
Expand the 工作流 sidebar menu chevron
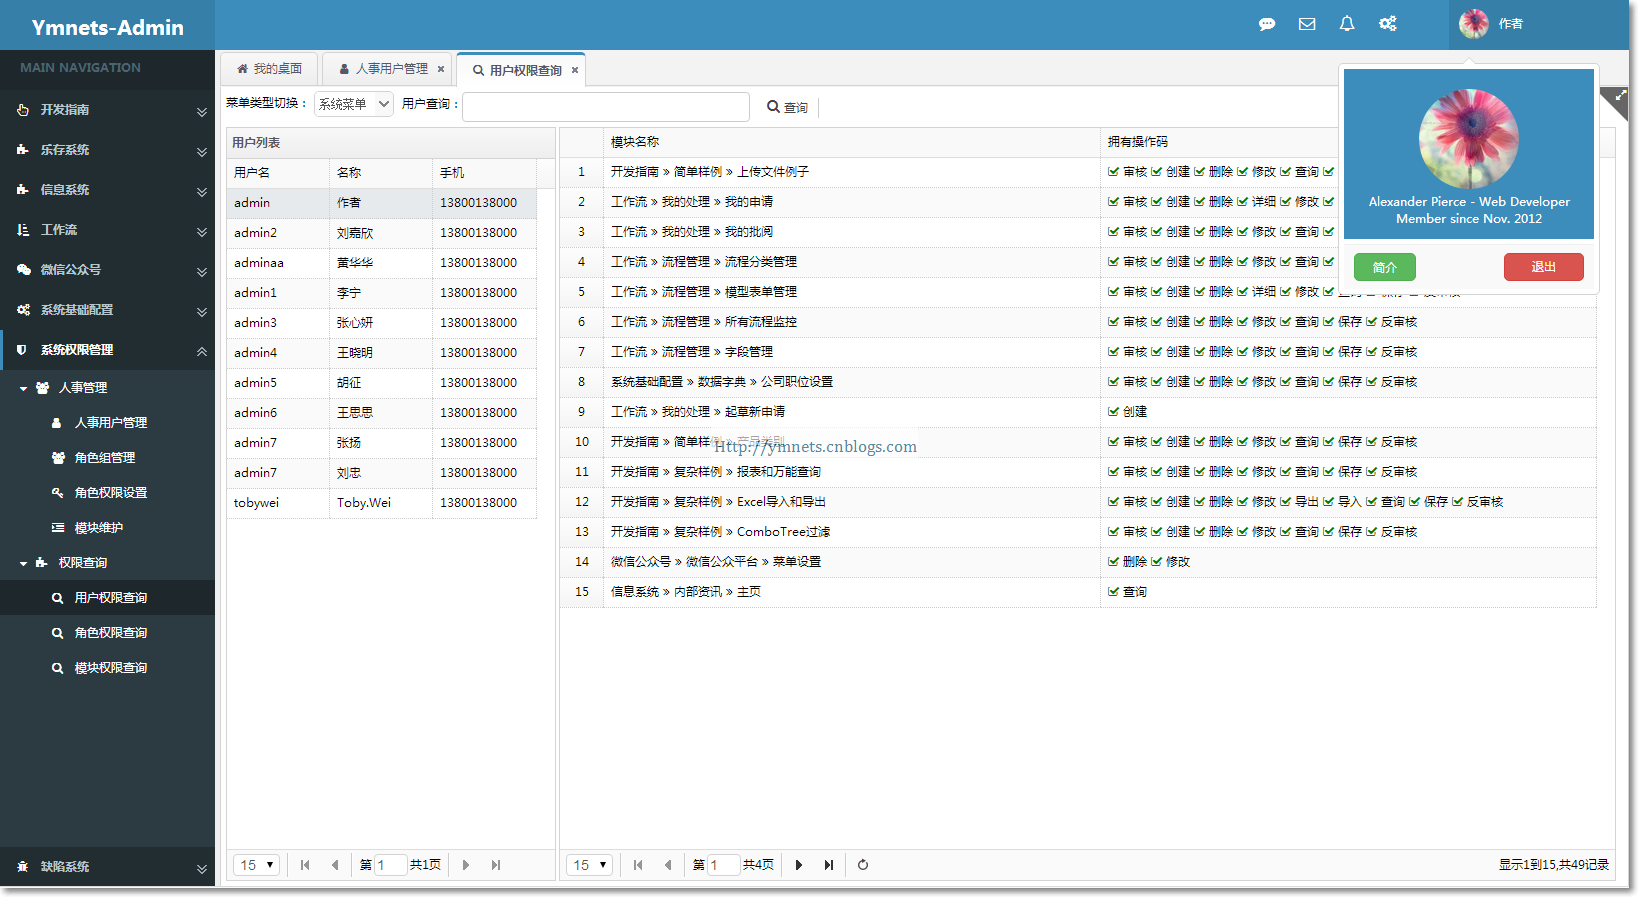(x=202, y=232)
